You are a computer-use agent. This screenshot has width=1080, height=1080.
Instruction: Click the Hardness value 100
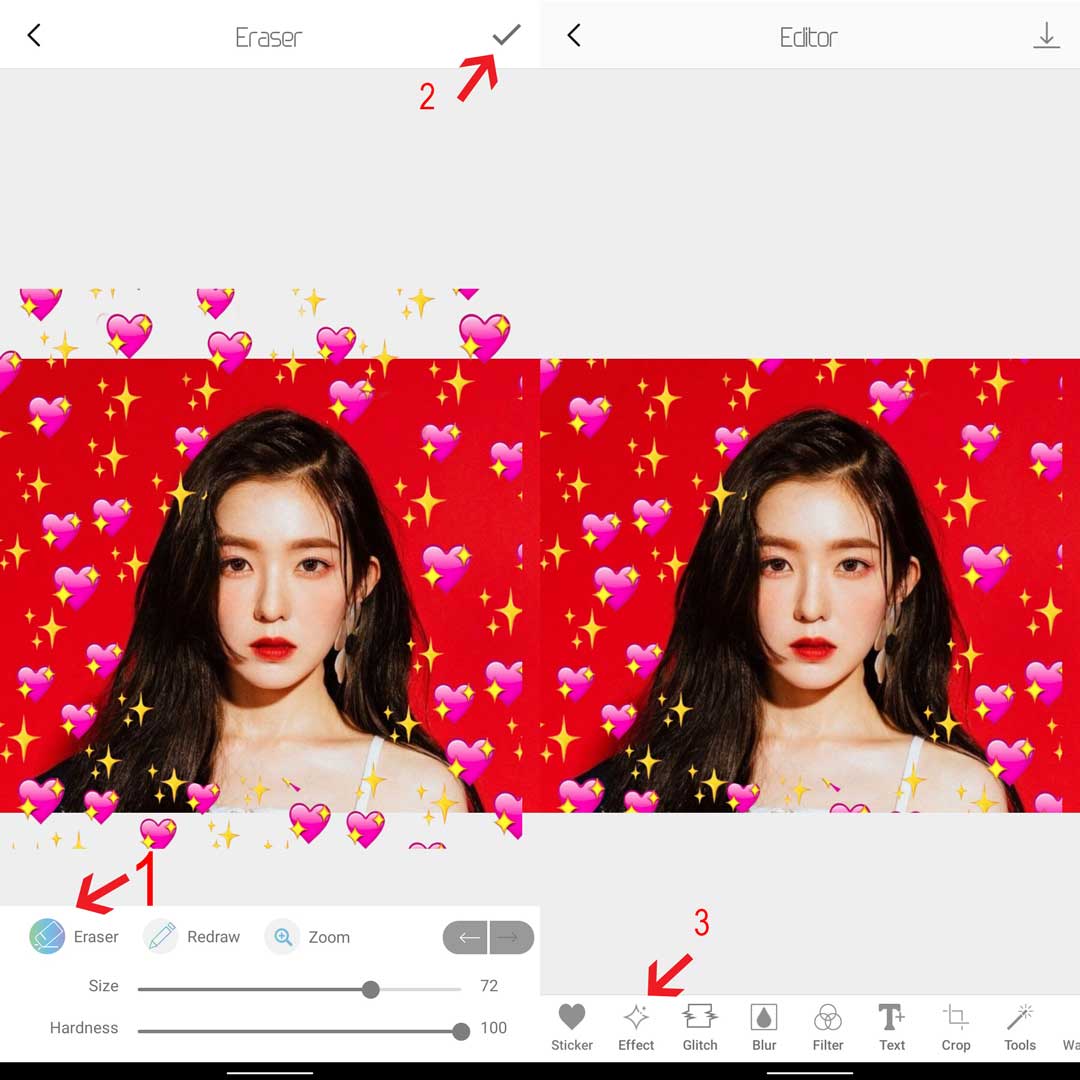[x=493, y=1028]
